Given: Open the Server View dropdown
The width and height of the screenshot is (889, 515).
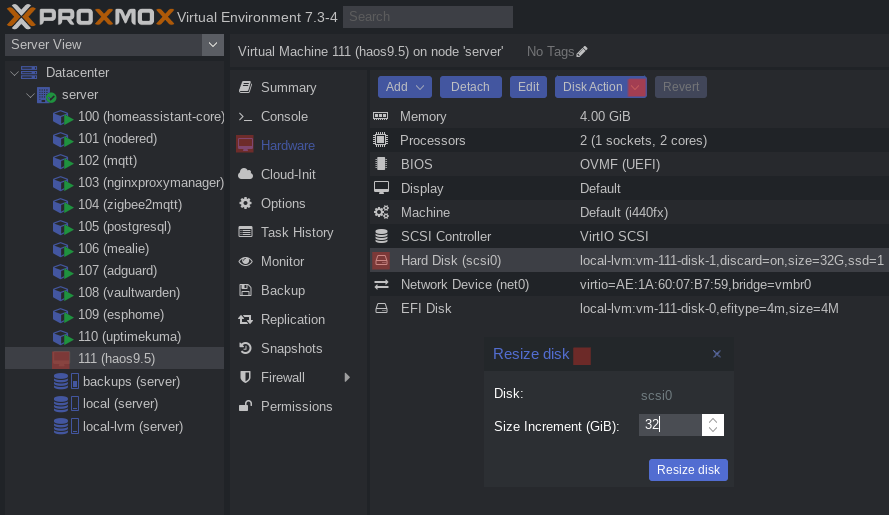Looking at the screenshot, I should tap(213, 45).
